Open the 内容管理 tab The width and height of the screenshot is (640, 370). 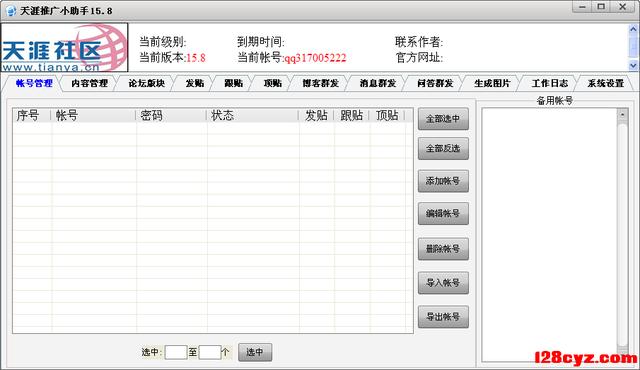point(89,83)
